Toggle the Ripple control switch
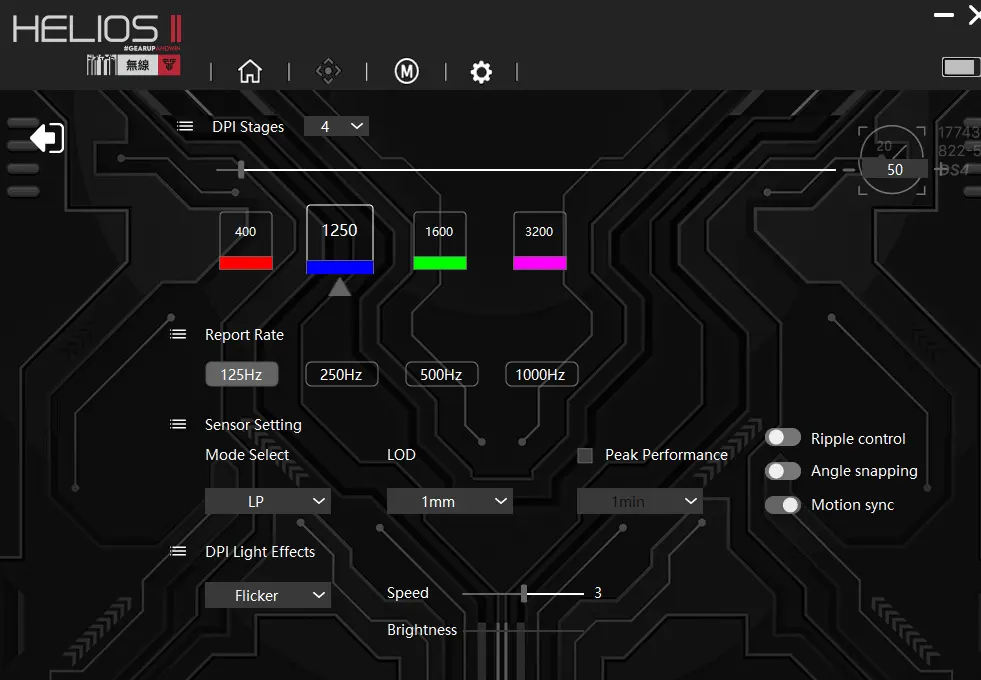The height and width of the screenshot is (680, 981). 783,437
